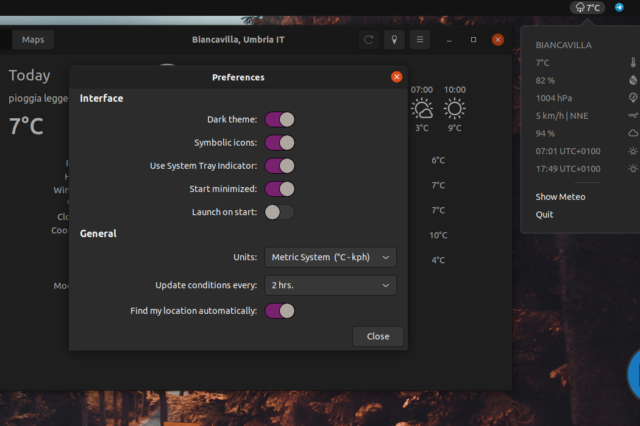Open the Update conditions every dropdown
Viewport: 640px width, 426px height.
tap(330, 285)
